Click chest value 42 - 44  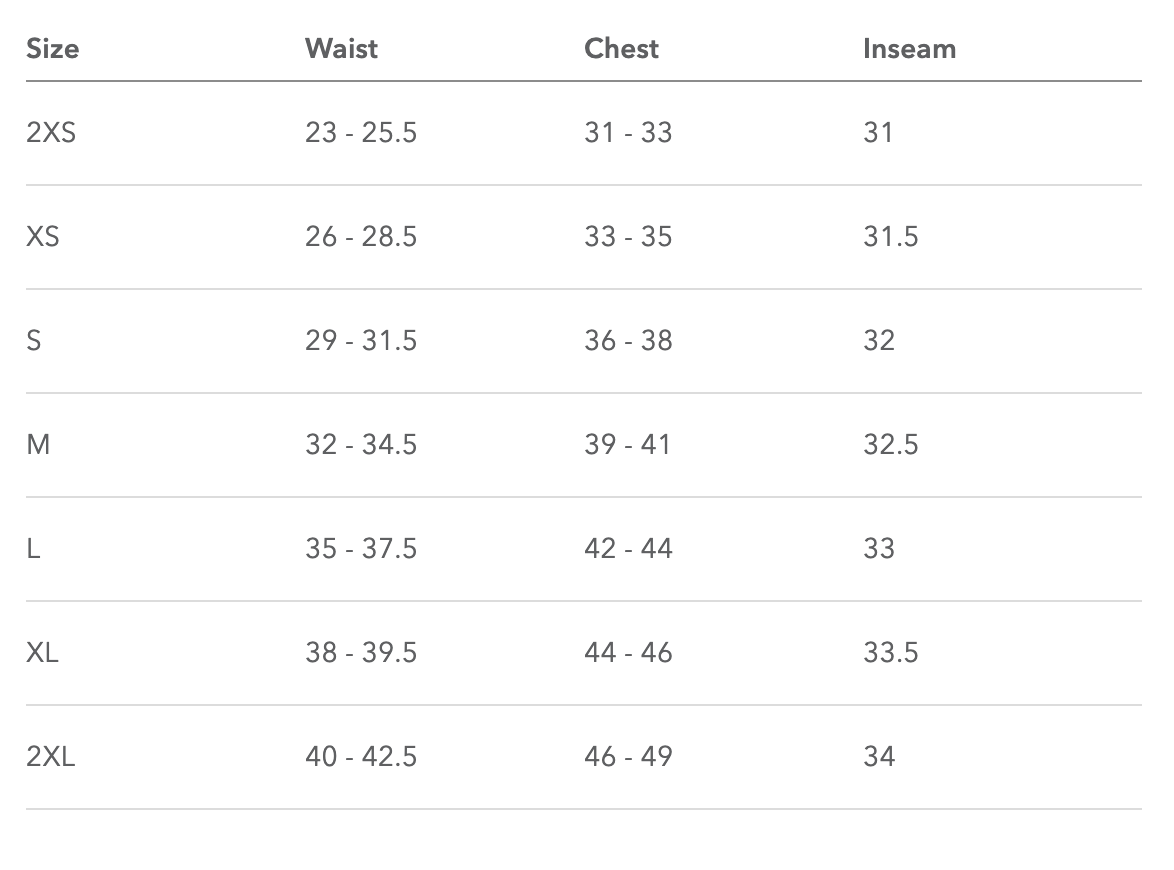point(628,549)
